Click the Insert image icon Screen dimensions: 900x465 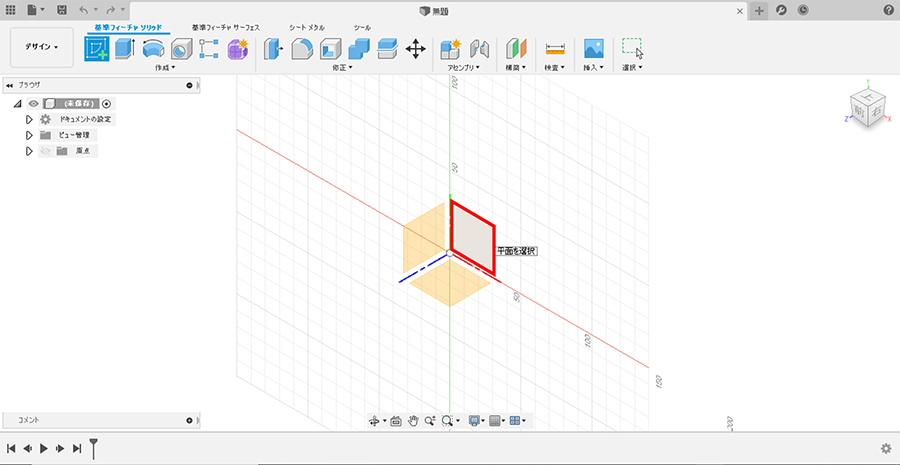click(593, 49)
